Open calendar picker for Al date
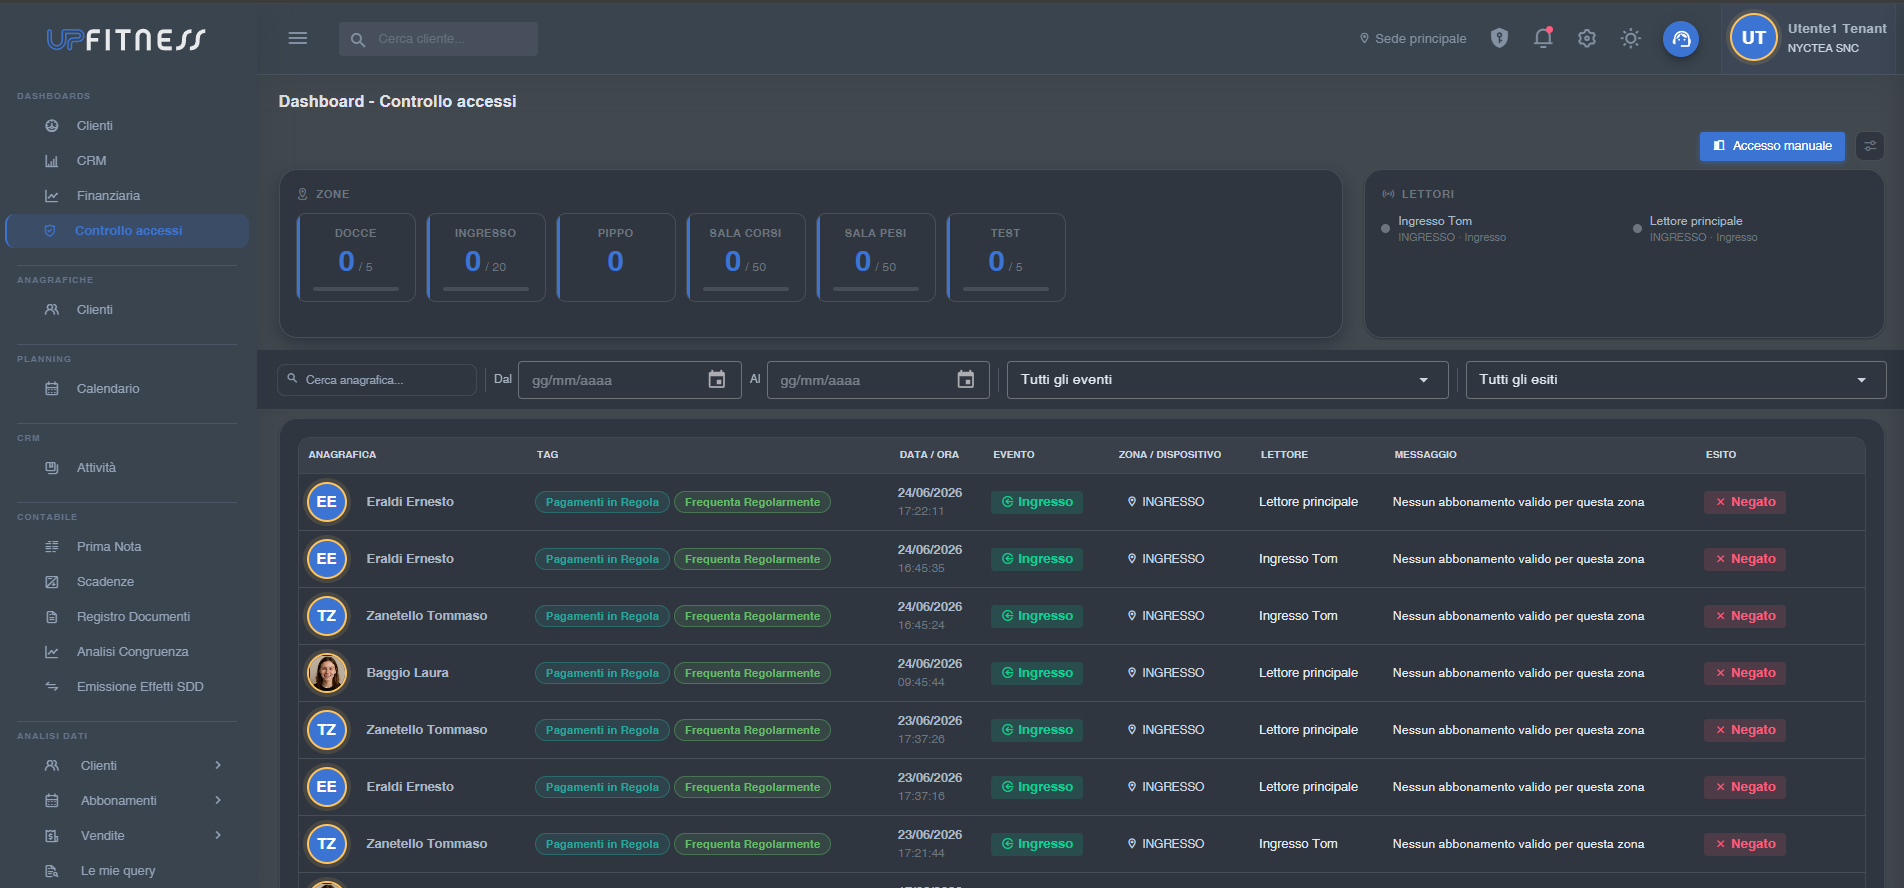 (966, 380)
